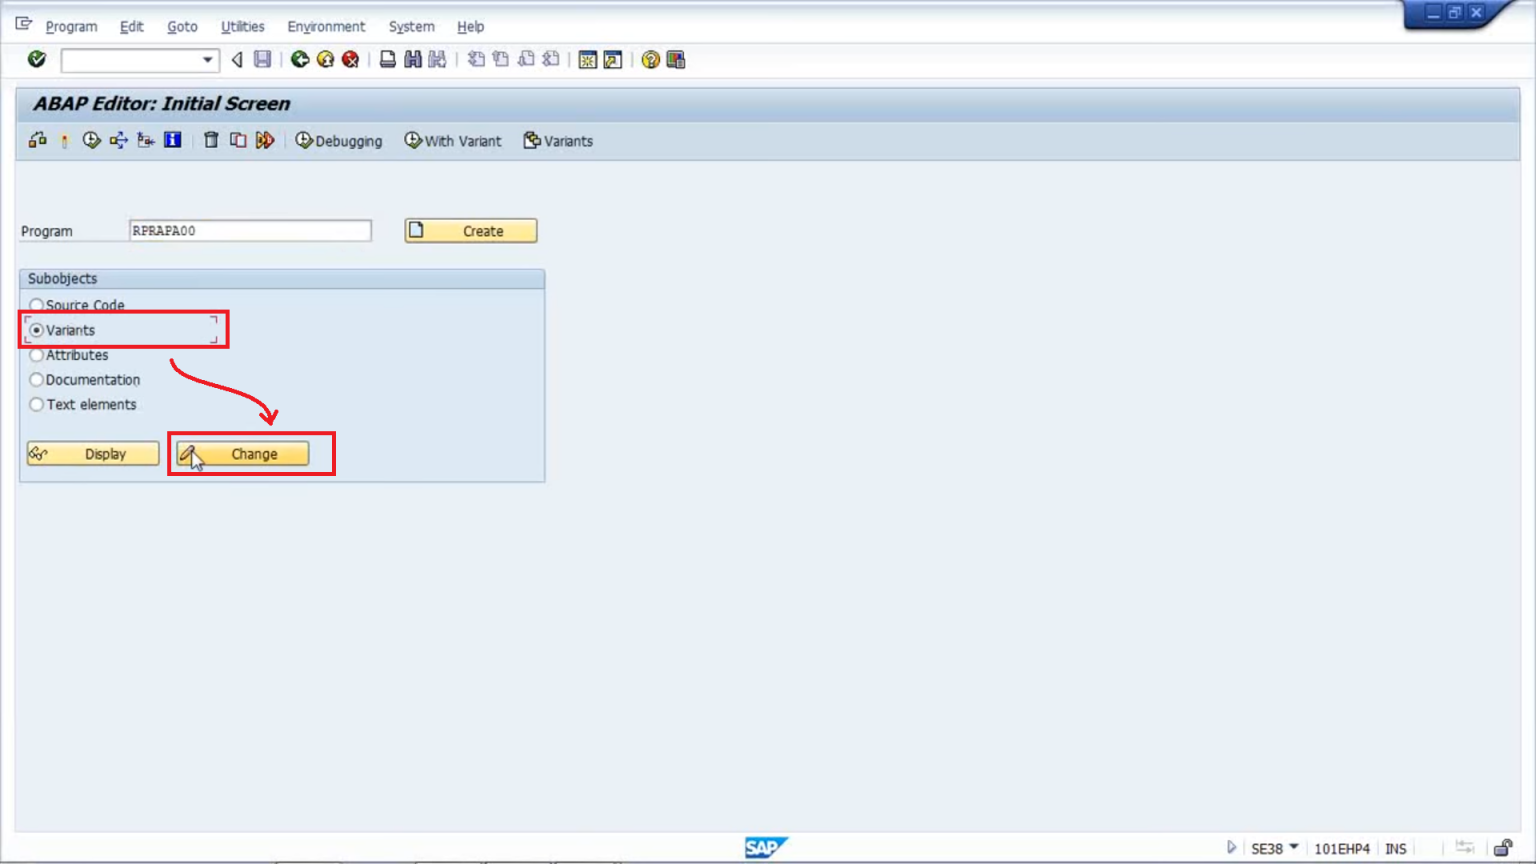Open the Utilities menu
The image size is (1536, 864).
(242, 26)
